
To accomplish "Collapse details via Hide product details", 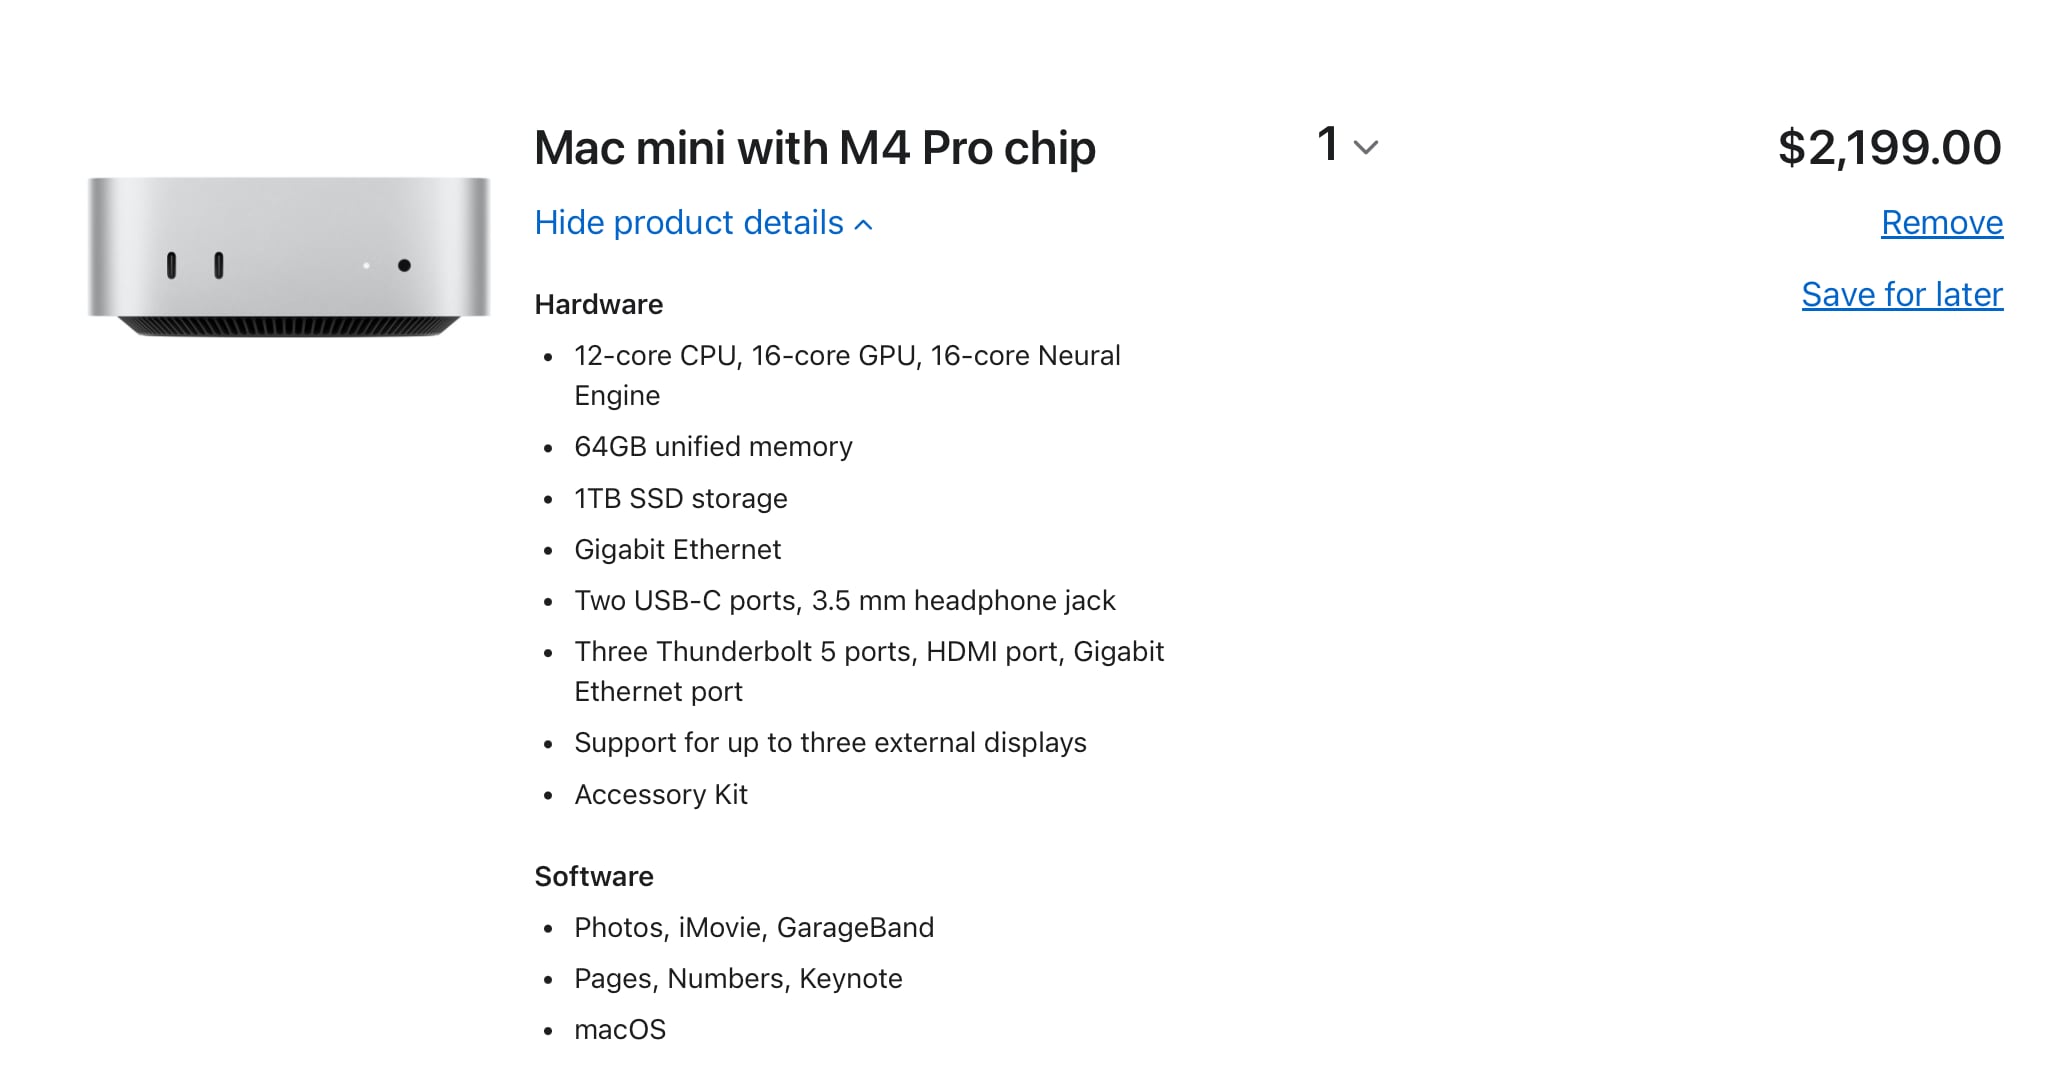I will (x=703, y=223).
